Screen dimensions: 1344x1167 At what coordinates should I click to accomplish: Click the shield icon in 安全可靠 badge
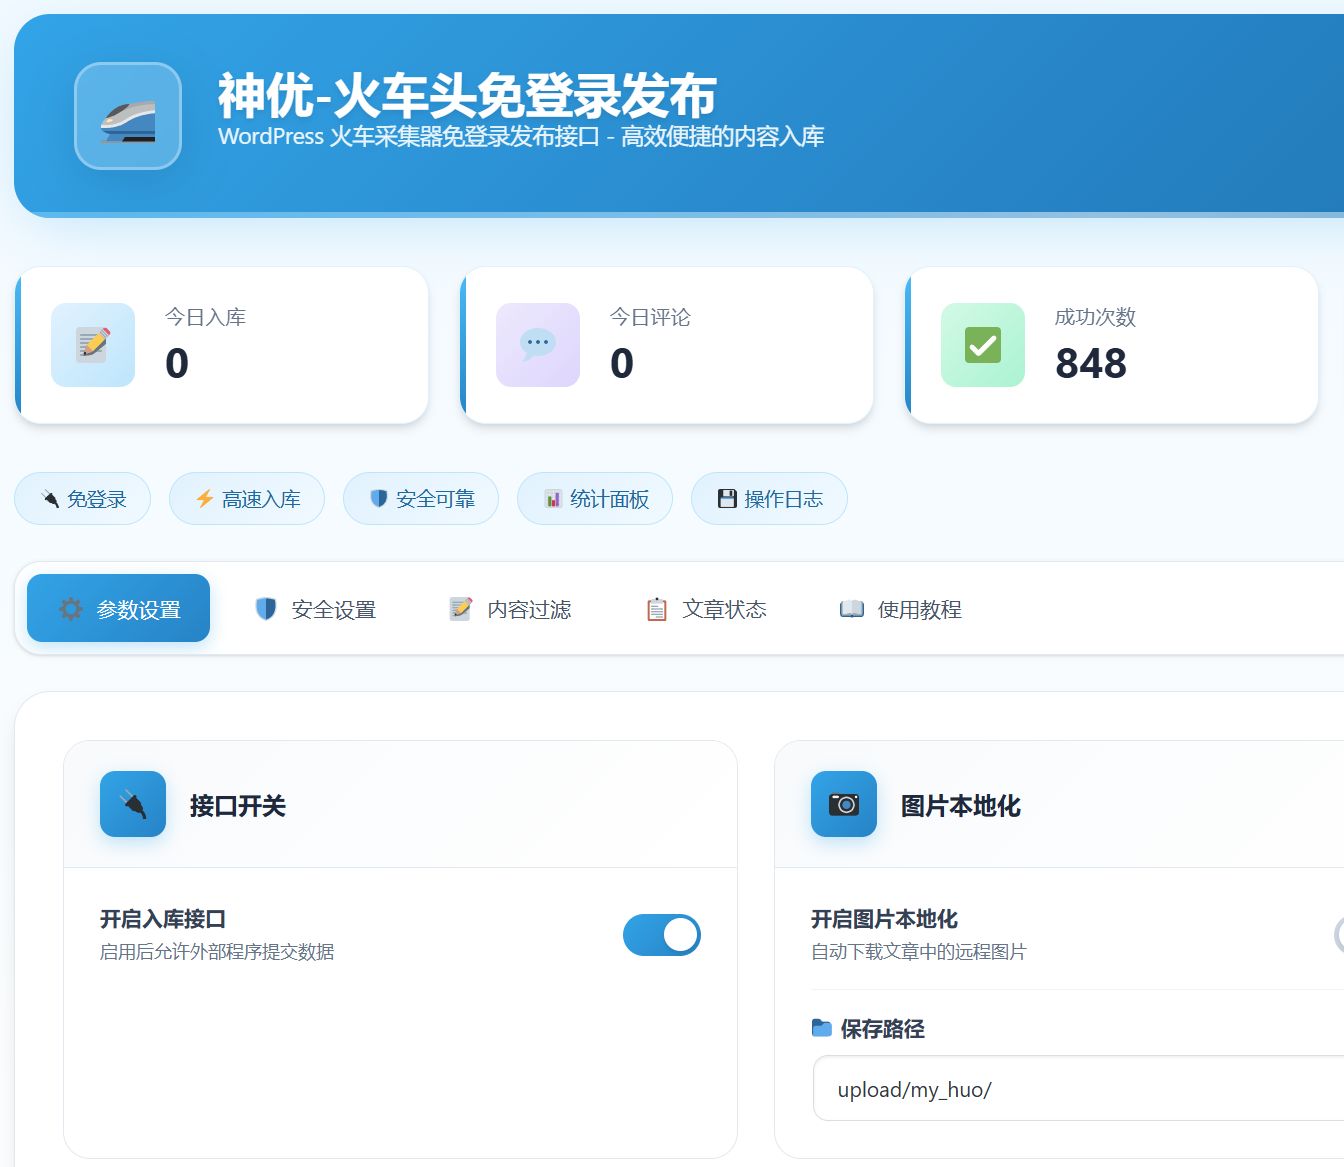click(x=379, y=498)
